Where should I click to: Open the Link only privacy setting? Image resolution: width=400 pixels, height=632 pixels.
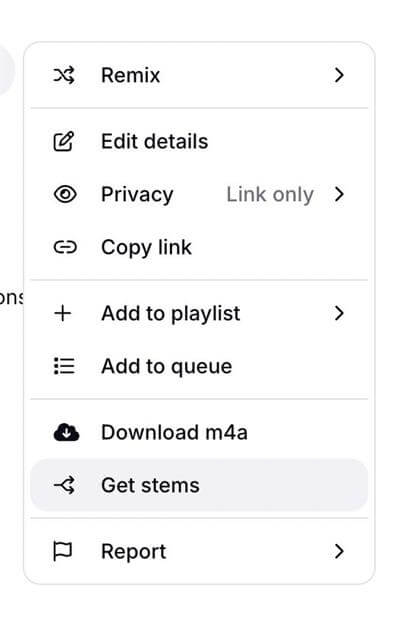[x=270, y=195]
